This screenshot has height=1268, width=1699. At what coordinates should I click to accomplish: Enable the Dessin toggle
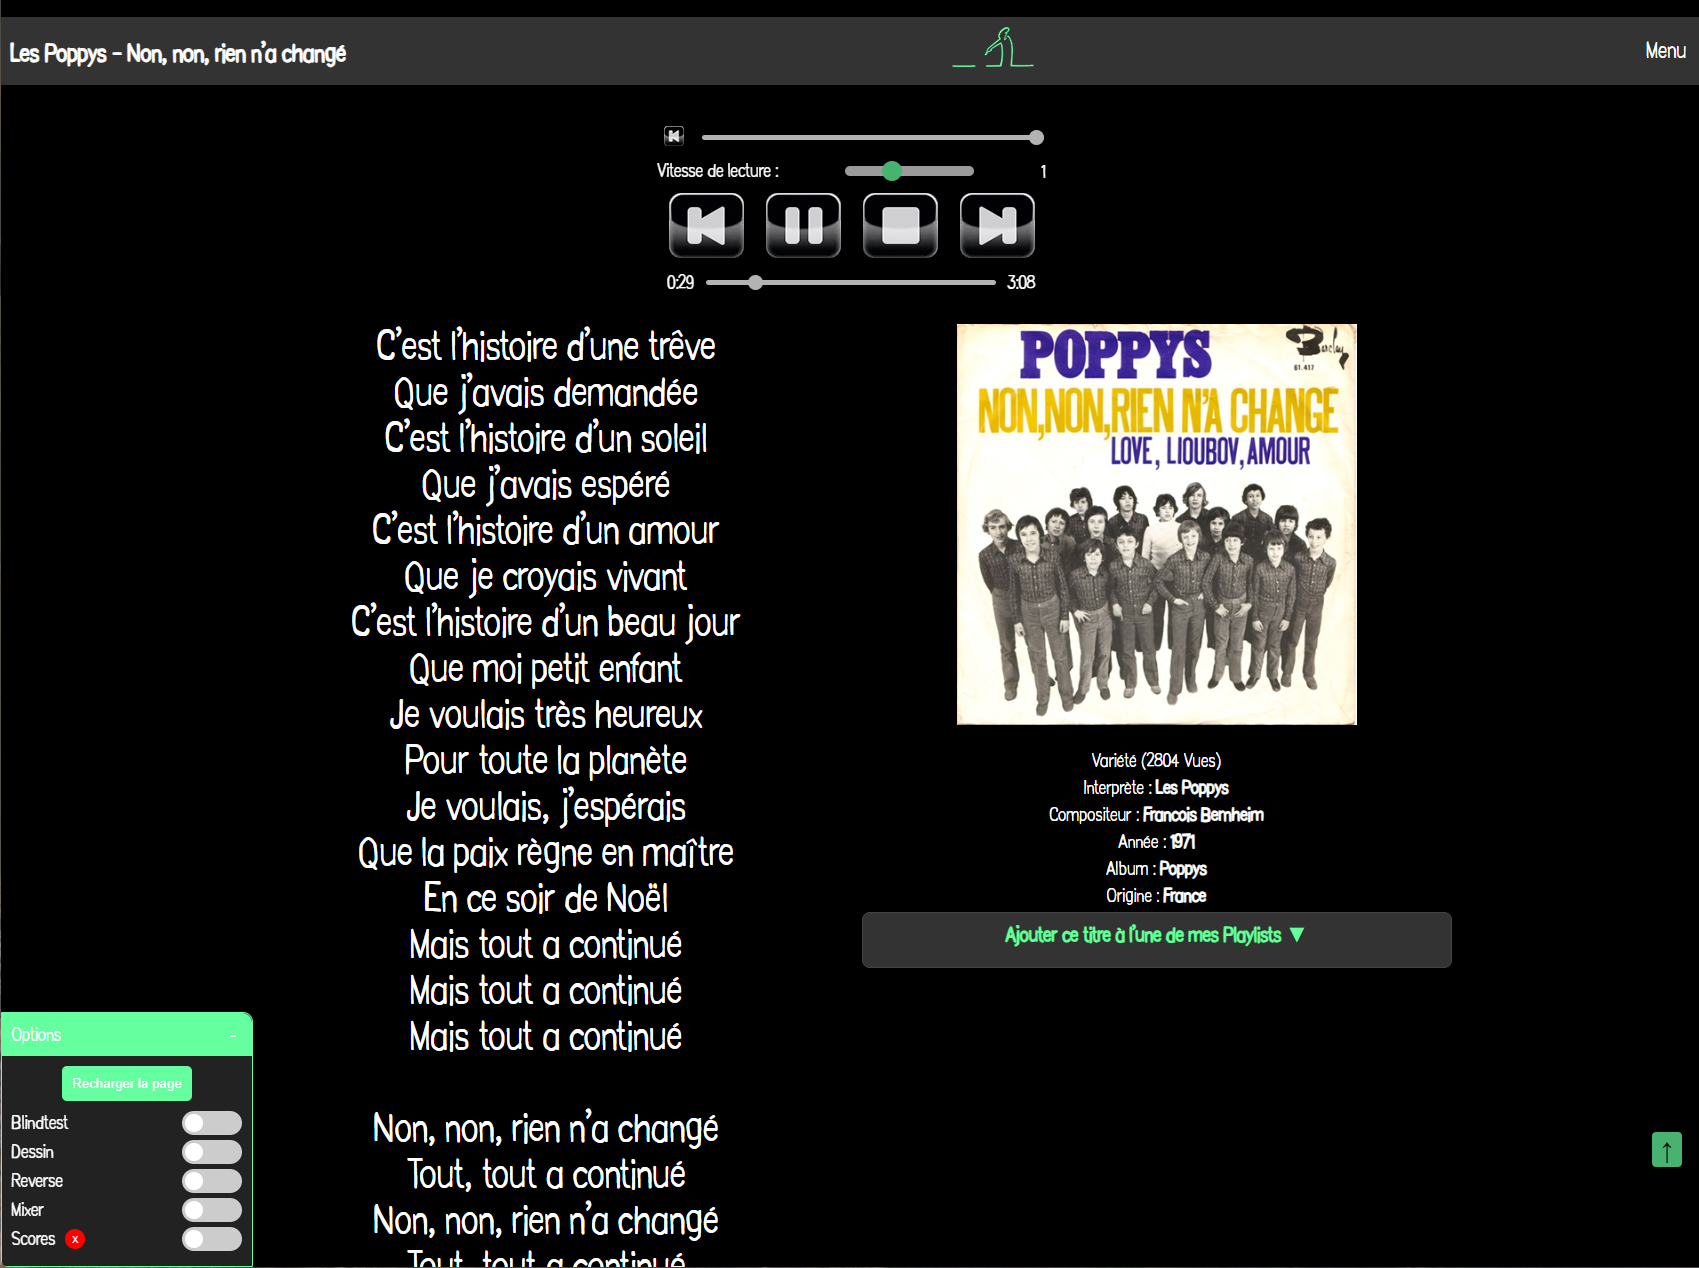pos(212,1152)
